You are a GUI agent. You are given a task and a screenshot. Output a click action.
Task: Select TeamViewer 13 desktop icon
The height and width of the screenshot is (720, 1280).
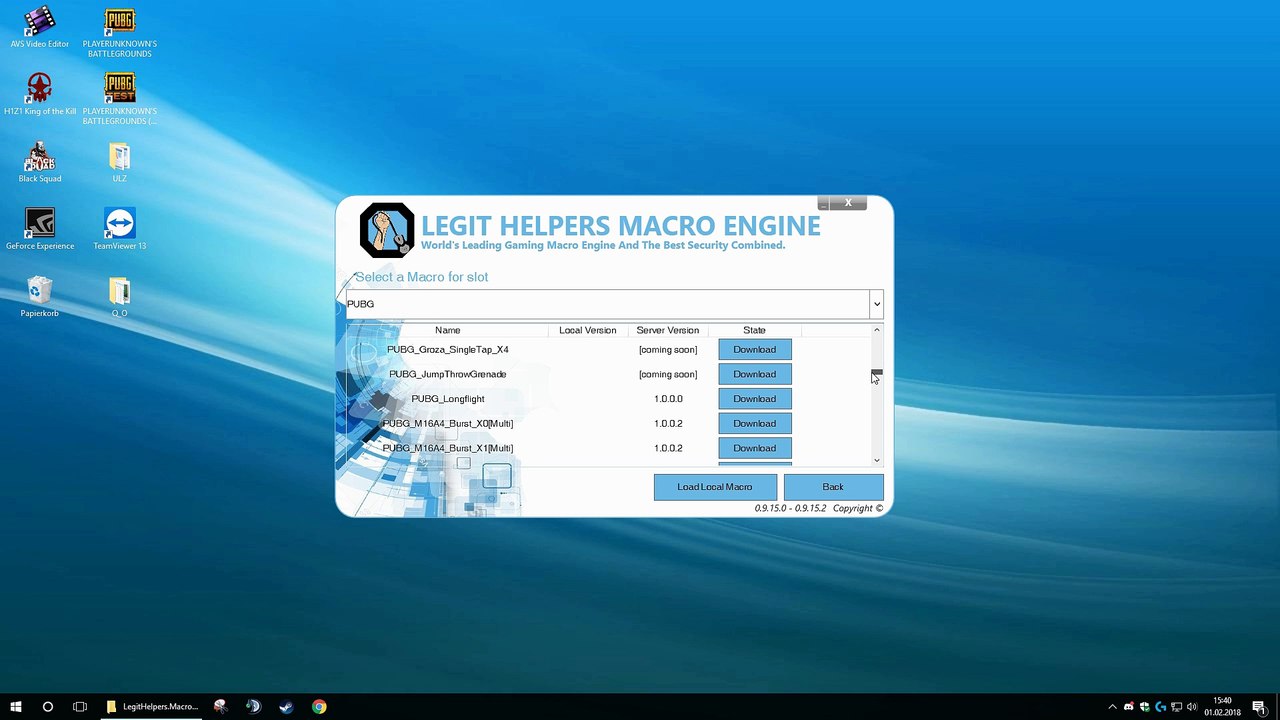pyautogui.click(x=120, y=229)
